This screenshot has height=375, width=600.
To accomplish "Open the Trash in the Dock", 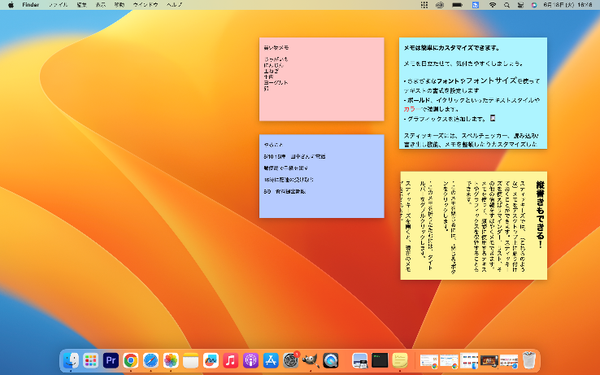I will click(x=529, y=360).
